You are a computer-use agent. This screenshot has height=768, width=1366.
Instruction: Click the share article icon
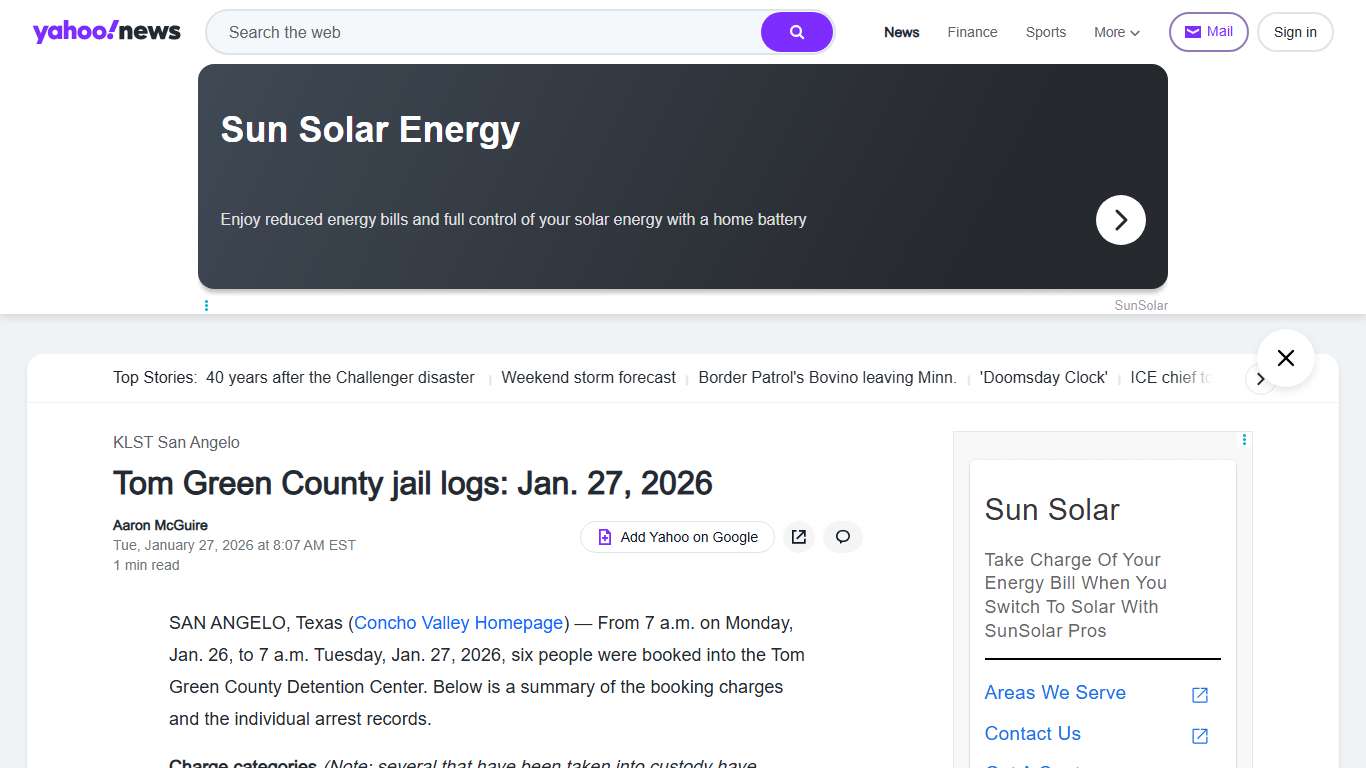pos(798,537)
